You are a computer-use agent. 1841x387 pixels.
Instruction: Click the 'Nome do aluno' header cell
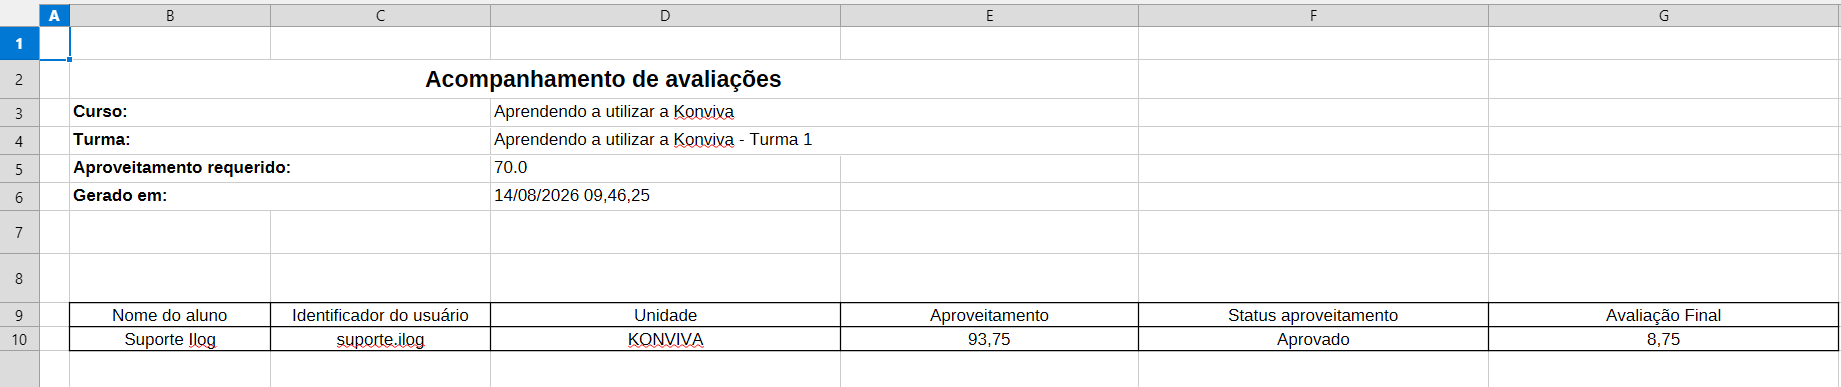(x=170, y=315)
